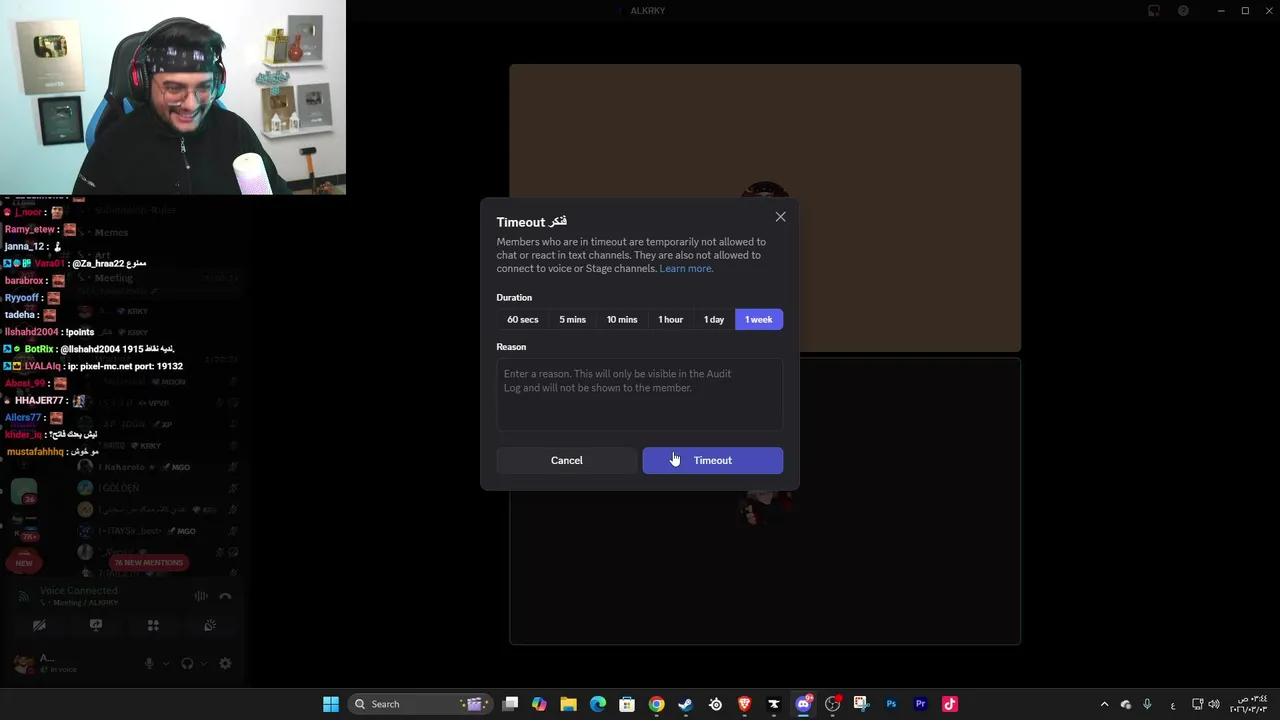Open the Soundboard icon
Screen dimensions: 1280x720
point(210,626)
